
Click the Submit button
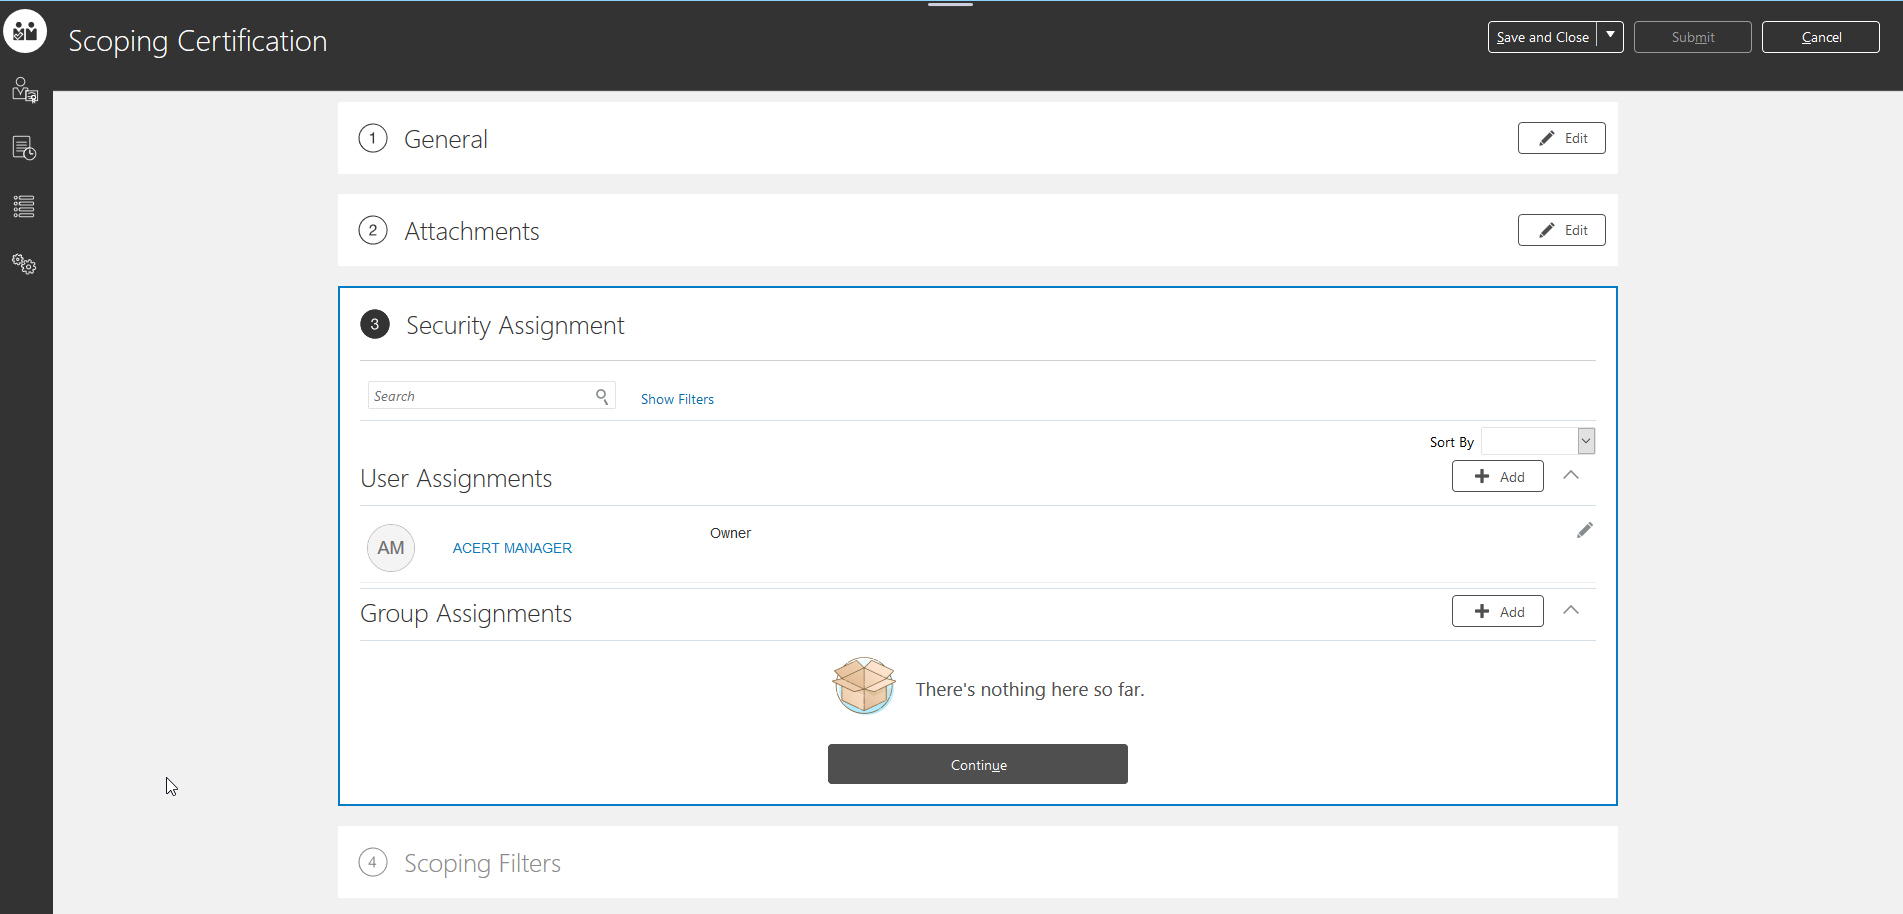1692,37
